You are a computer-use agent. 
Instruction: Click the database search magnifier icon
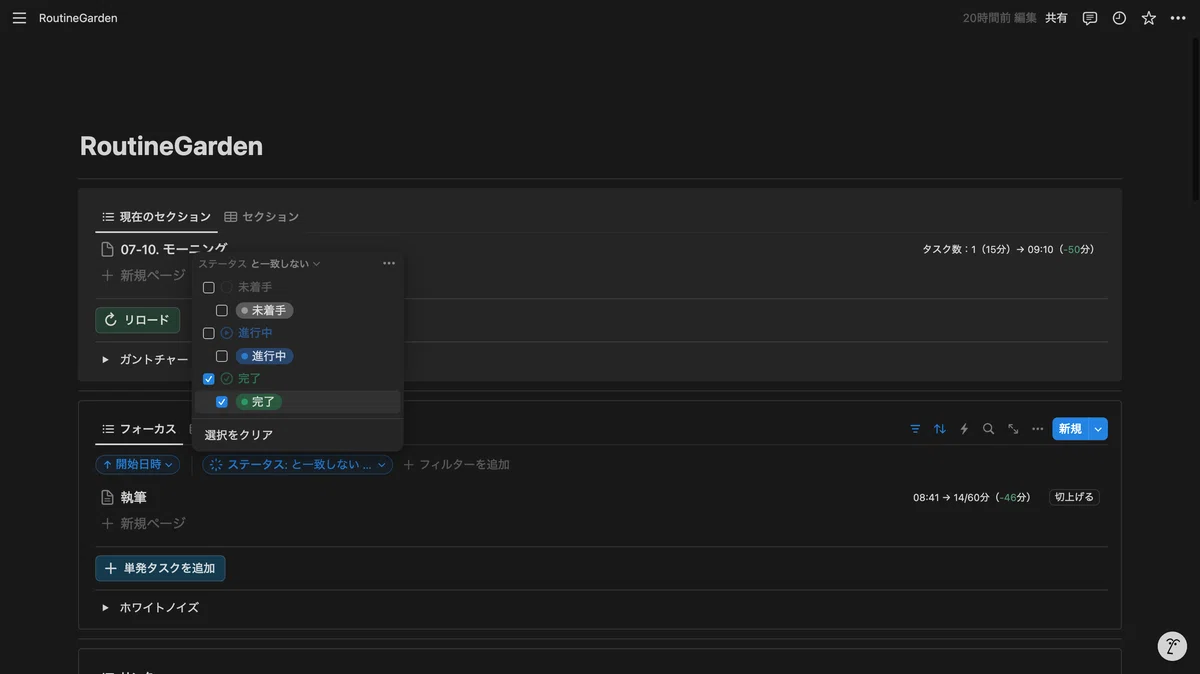988,429
